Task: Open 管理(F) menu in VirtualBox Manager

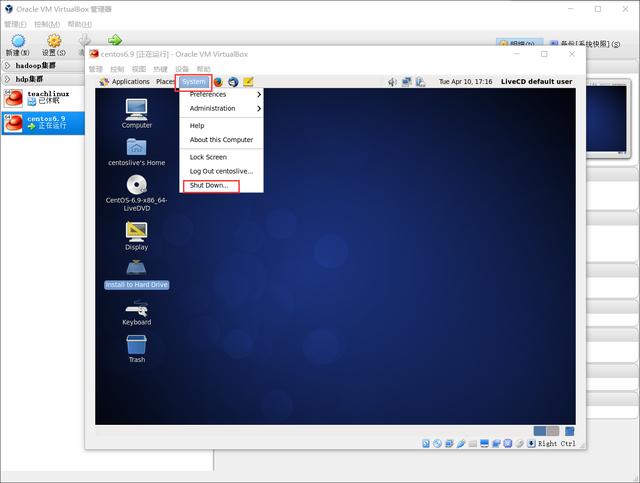Action: pos(16,24)
